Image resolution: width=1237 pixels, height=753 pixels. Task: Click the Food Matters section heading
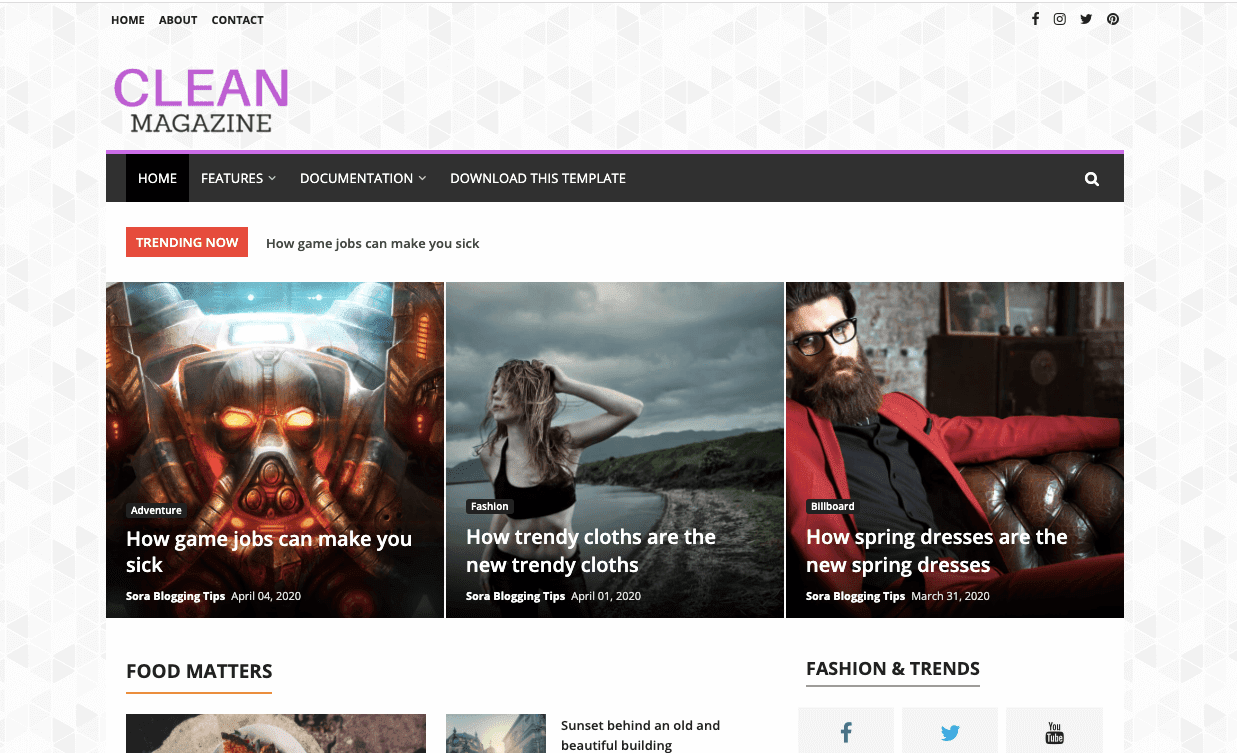click(199, 672)
